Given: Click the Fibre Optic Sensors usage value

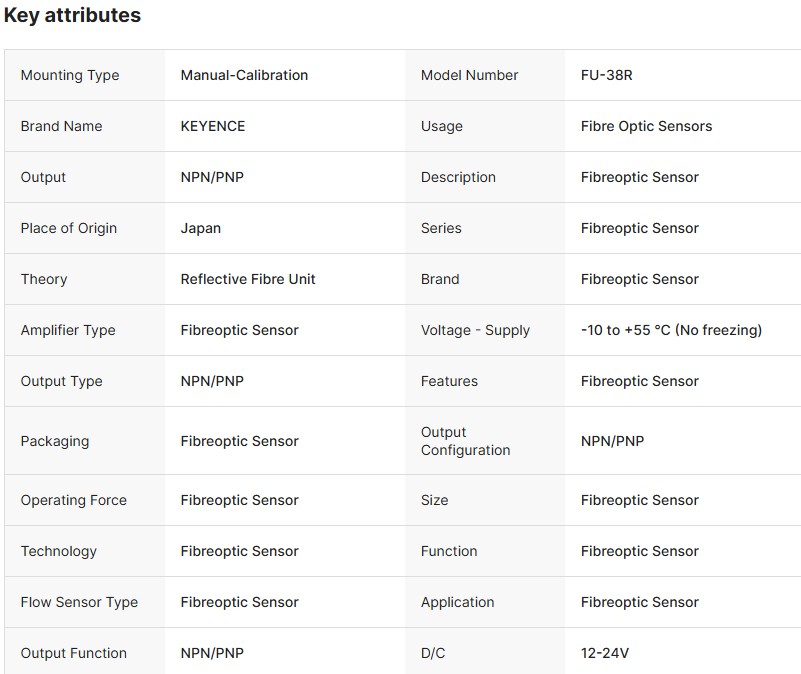Looking at the screenshot, I should click(646, 126).
